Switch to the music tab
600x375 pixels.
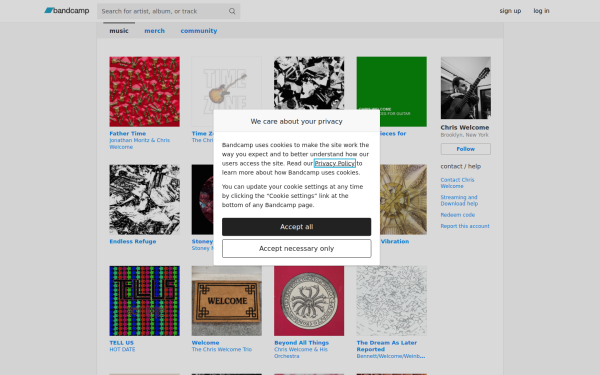coord(119,31)
